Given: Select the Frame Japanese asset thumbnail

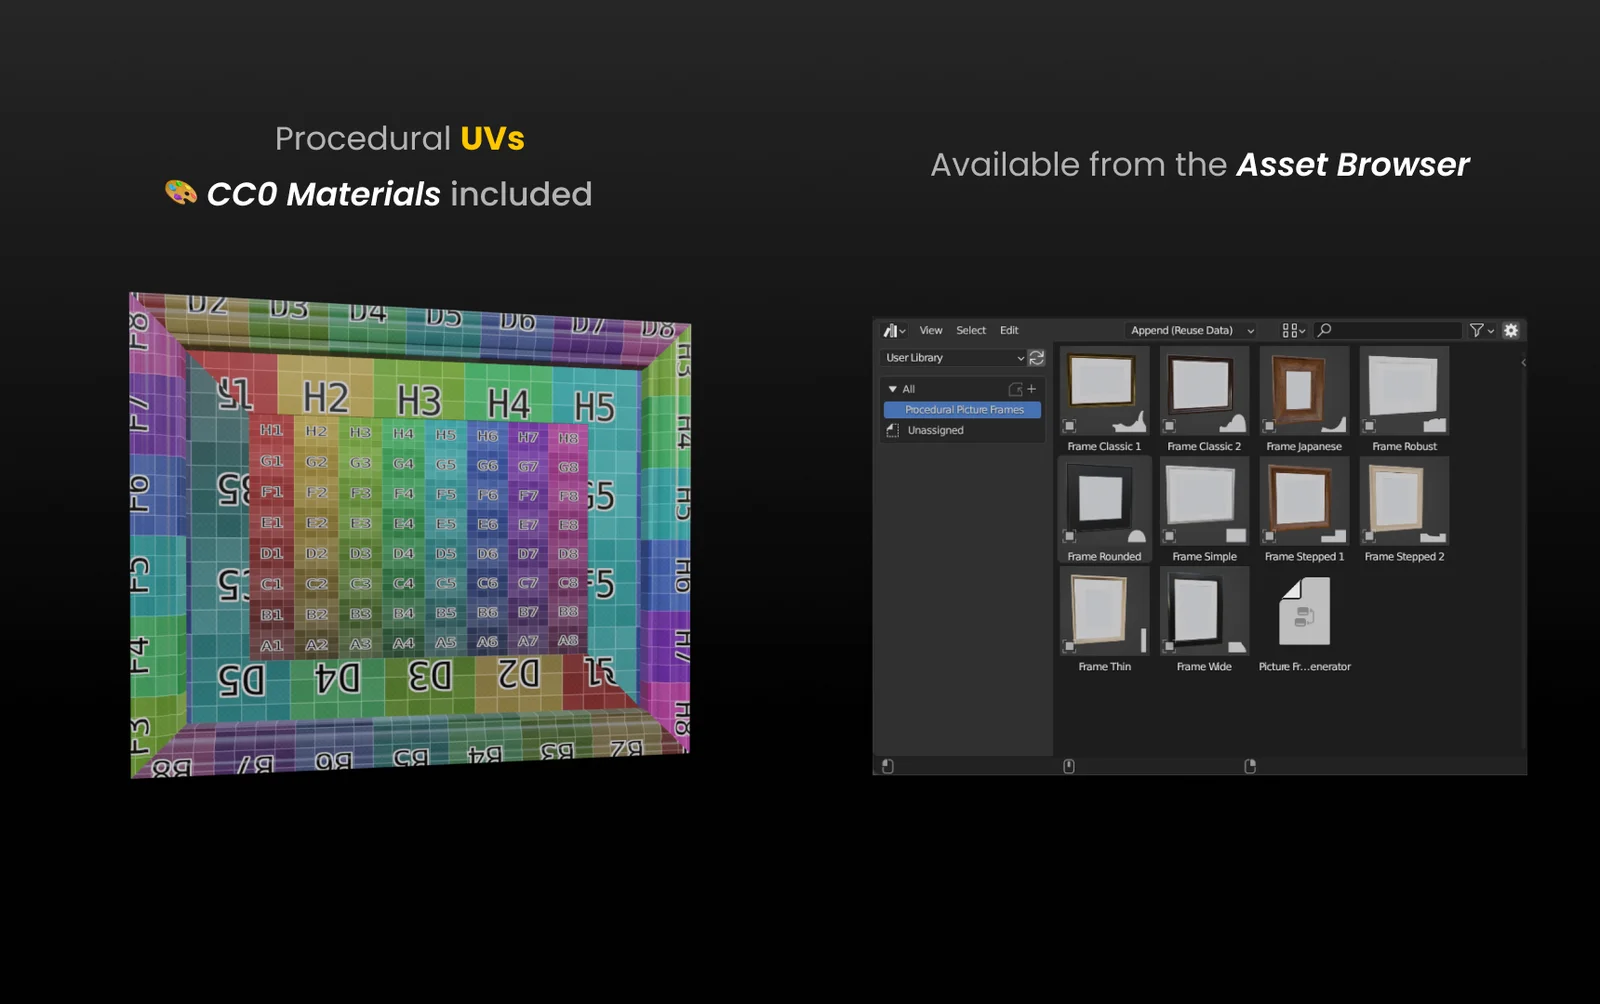Looking at the screenshot, I should click(1304, 391).
